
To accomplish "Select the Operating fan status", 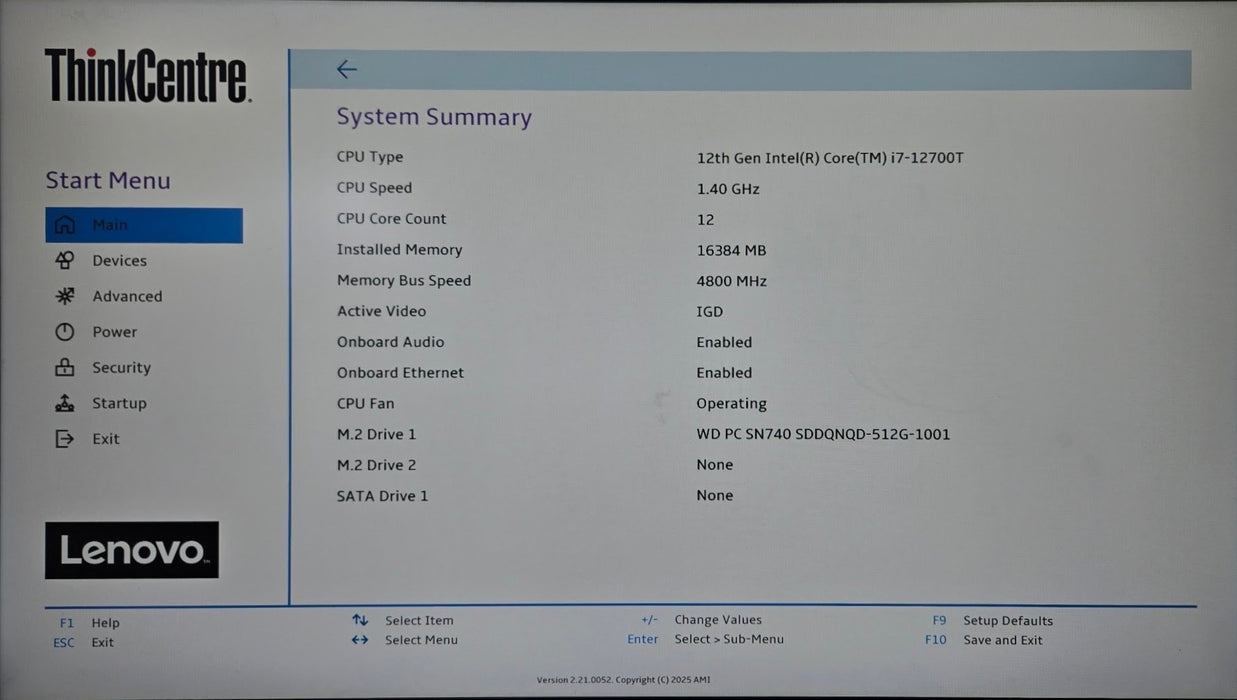I will (x=731, y=404).
